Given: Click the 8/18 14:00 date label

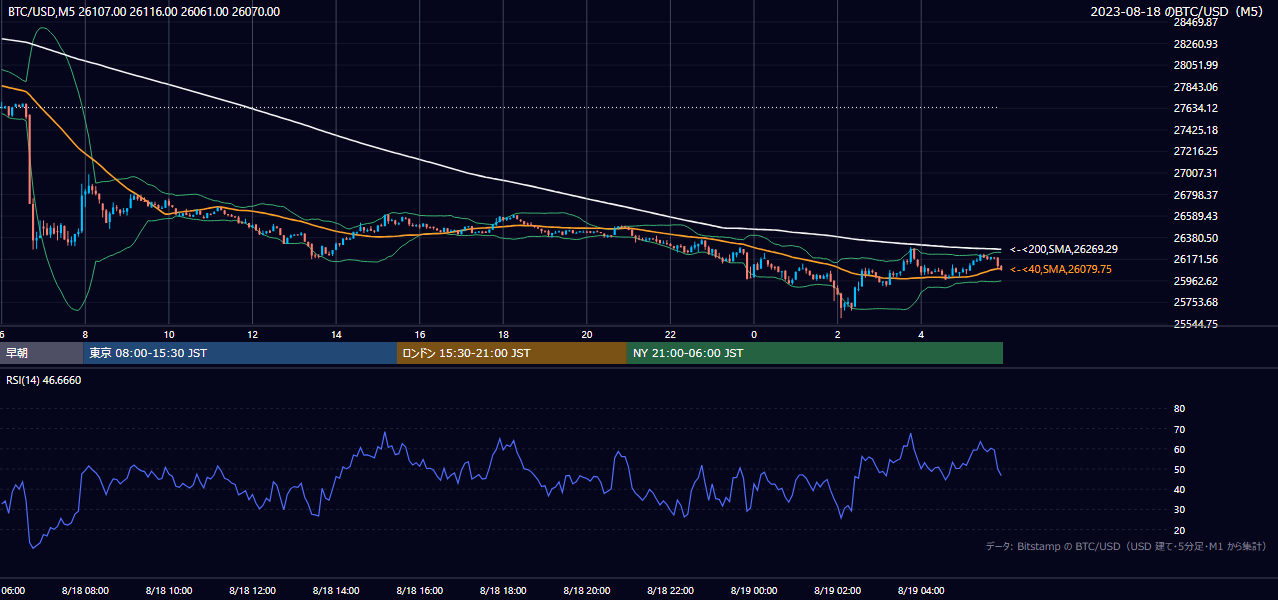Looking at the screenshot, I should (x=336, y=591).
